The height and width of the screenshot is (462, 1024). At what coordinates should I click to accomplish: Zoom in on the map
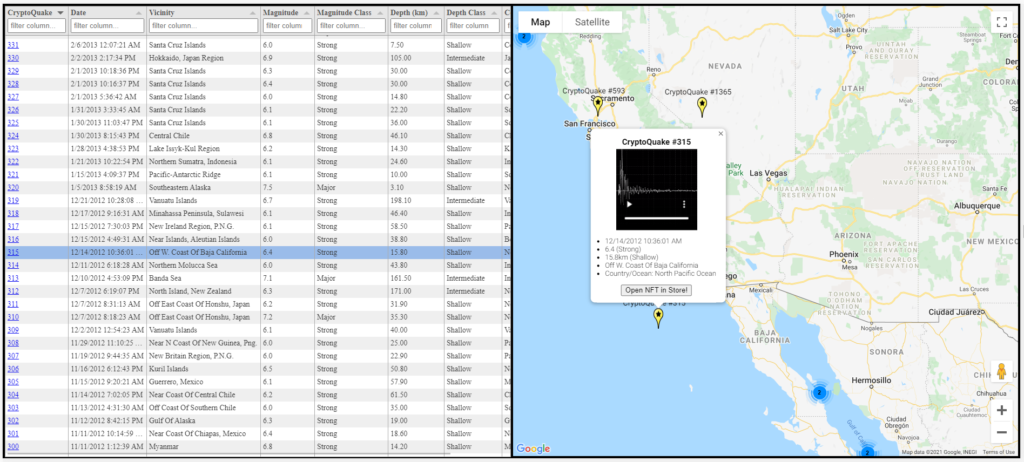pos(1001,410)
